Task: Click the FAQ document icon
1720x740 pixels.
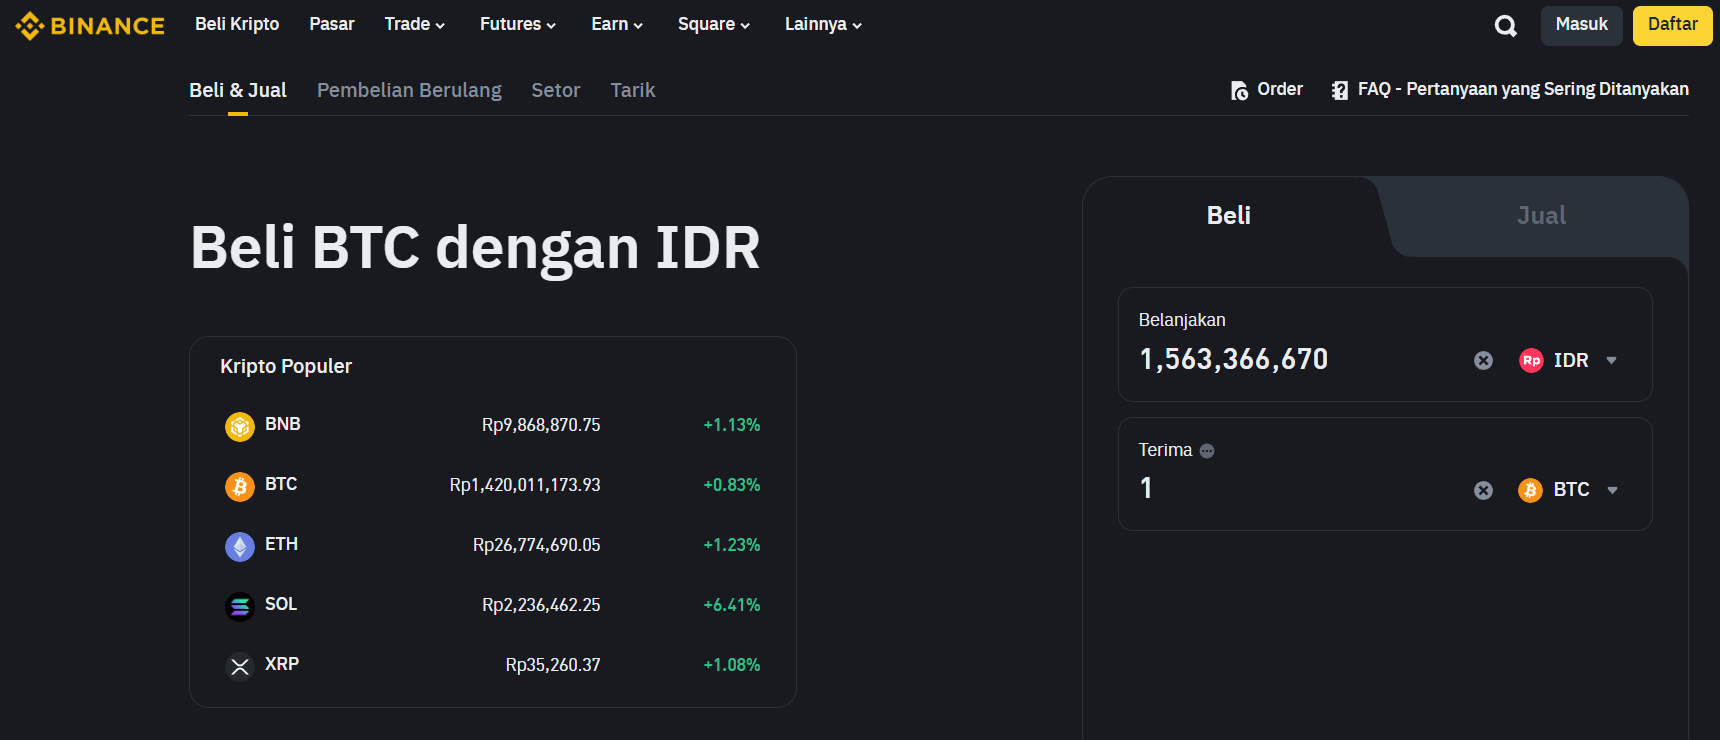Action: (x=1340, y=91)
